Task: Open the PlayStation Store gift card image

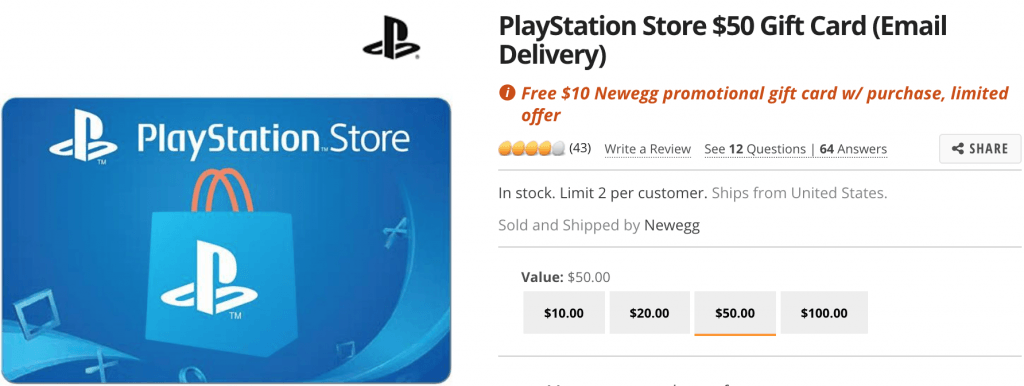Action: click(226, 240)
